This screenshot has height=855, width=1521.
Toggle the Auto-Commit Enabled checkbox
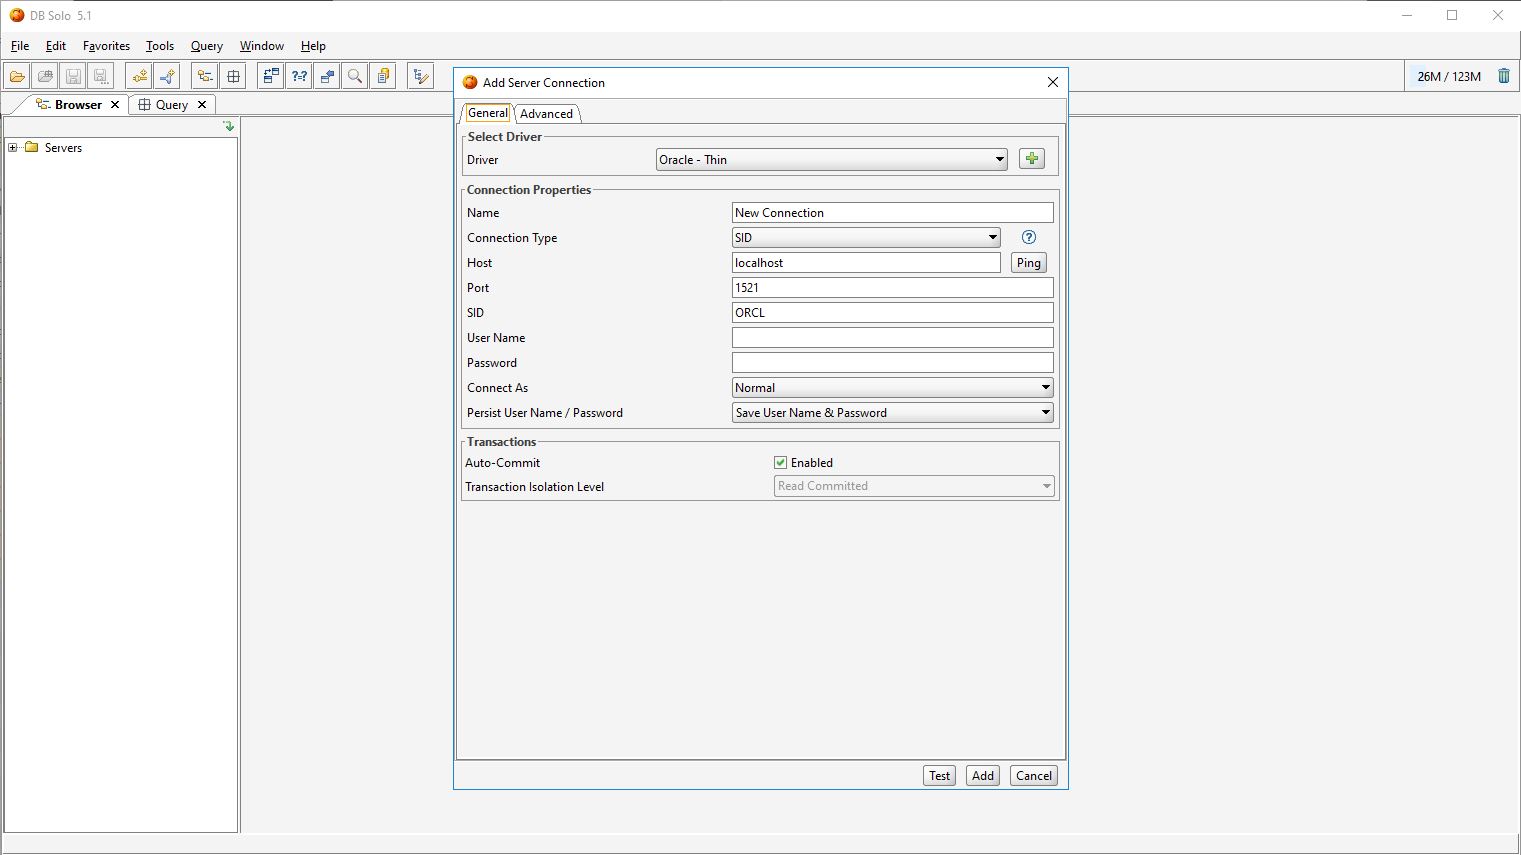[781, 462]
